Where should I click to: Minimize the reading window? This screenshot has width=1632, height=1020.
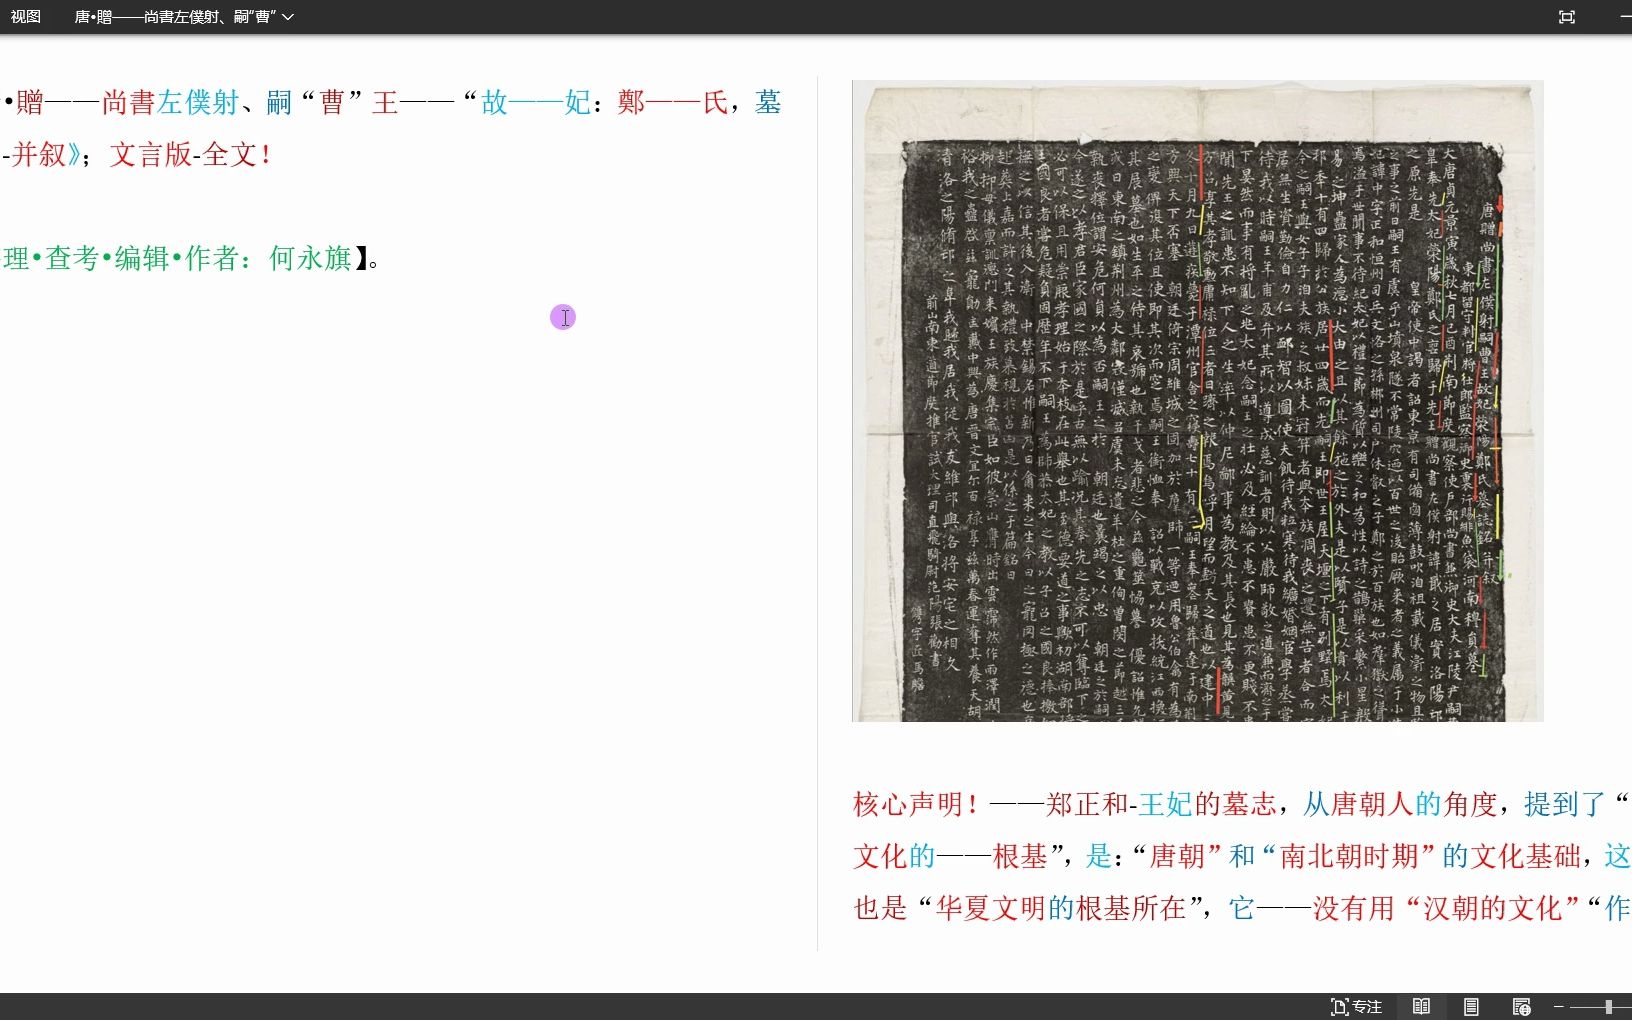1625,17
